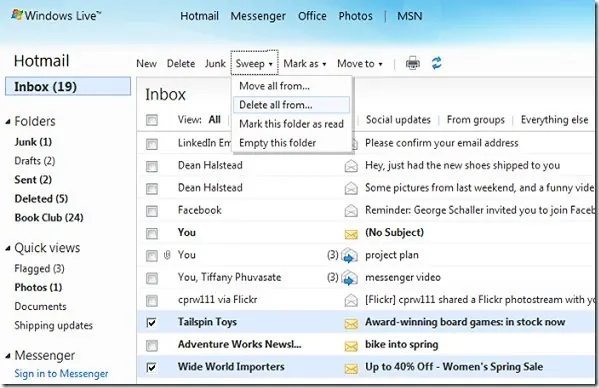Open the Mark as dropdown
The width and height of the screenshot is (599, 388).
[x=305, y=63]
